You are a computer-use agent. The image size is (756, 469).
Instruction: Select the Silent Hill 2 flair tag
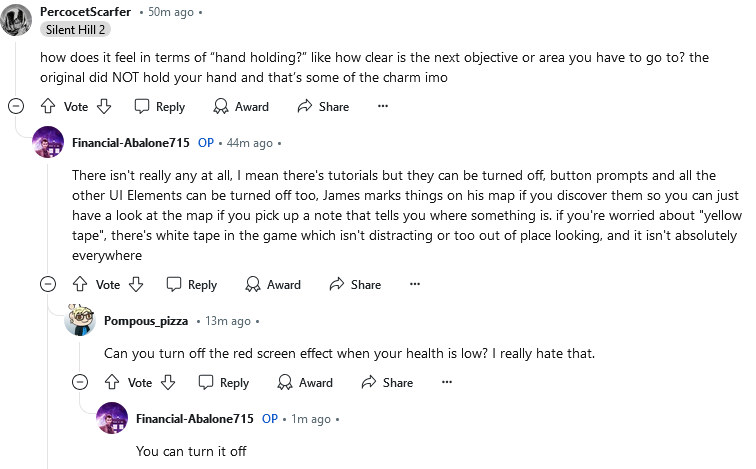[76, 29]
